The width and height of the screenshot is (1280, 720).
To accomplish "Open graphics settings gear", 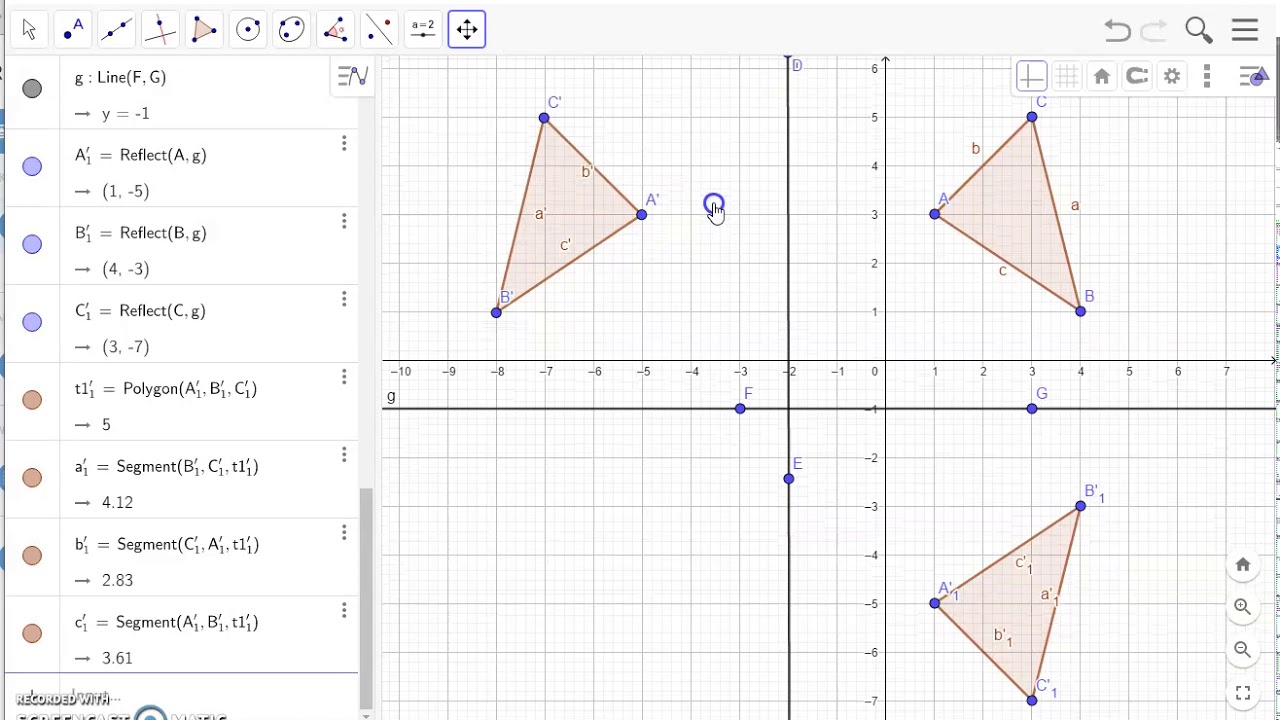I will (x=1172, y=76).
